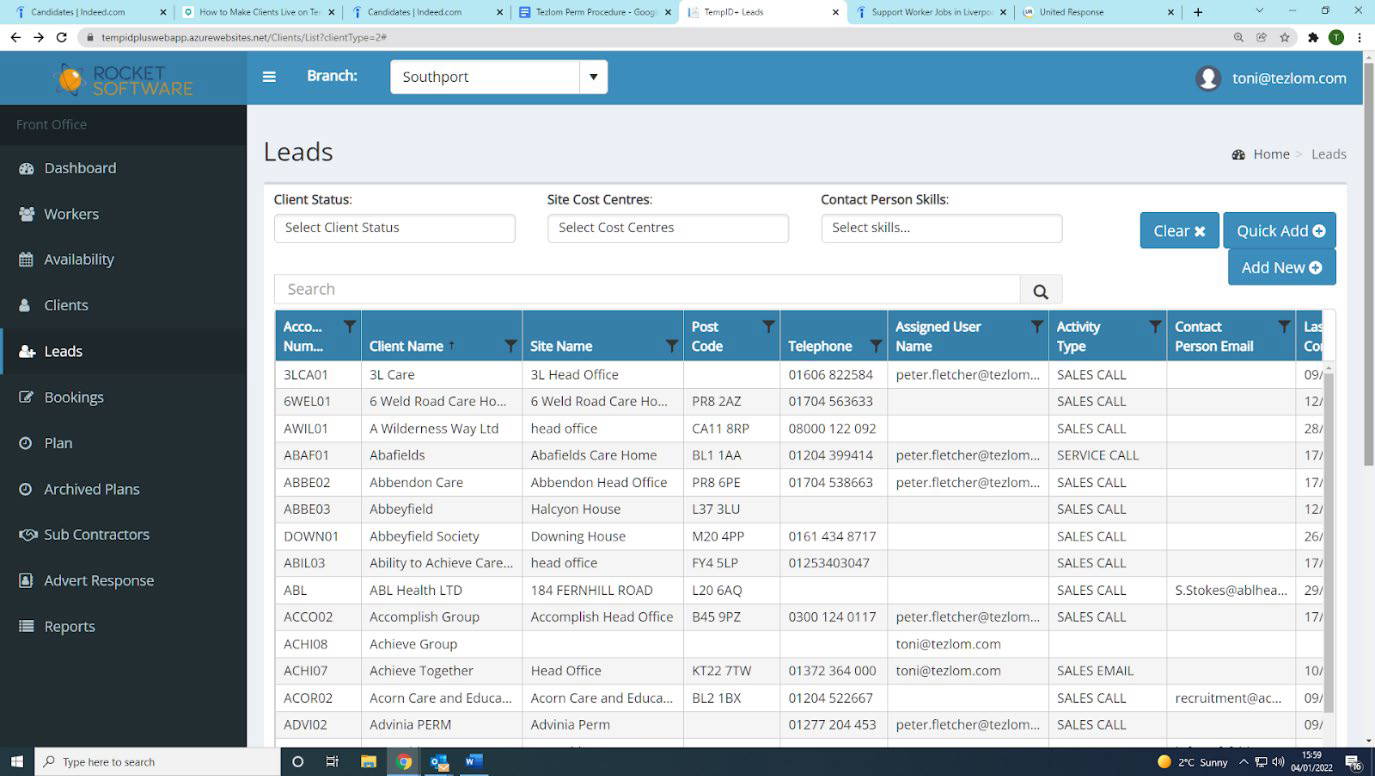Switch to the Tezlom Perm Procedure tab
Screen dimensions: 1375x776
594,12
